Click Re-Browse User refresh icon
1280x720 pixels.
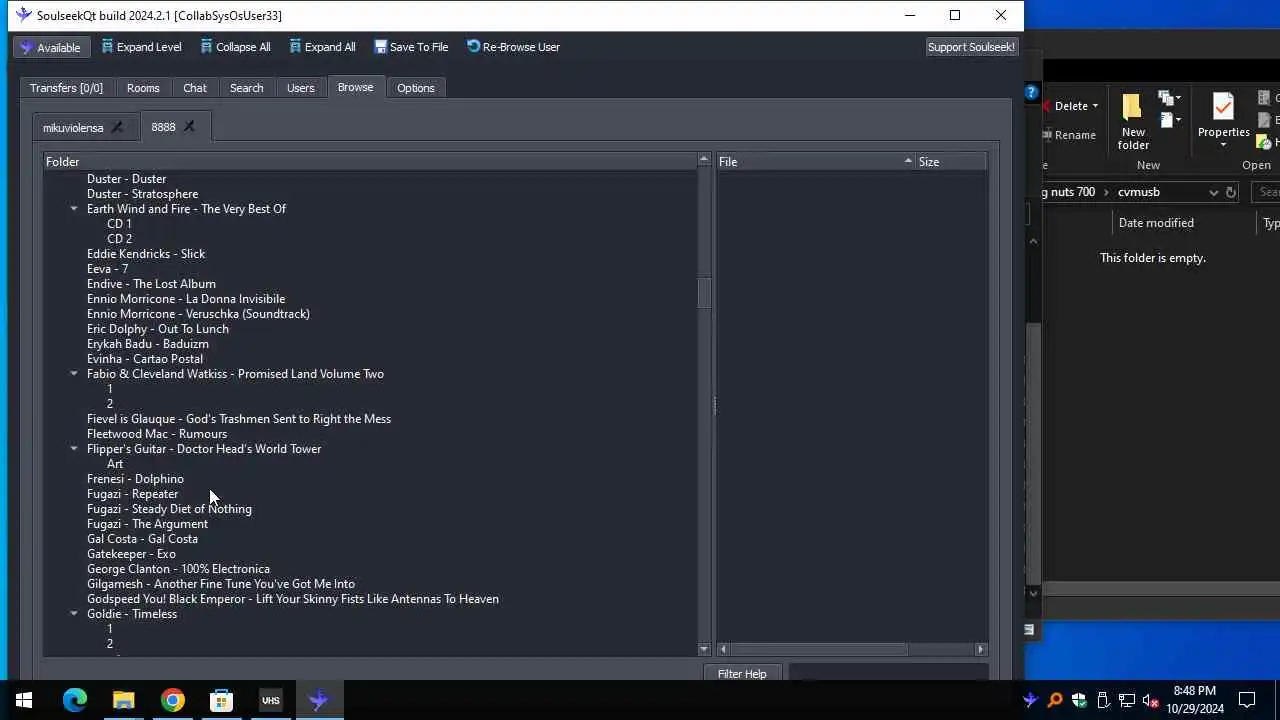(x=474, y=46)
